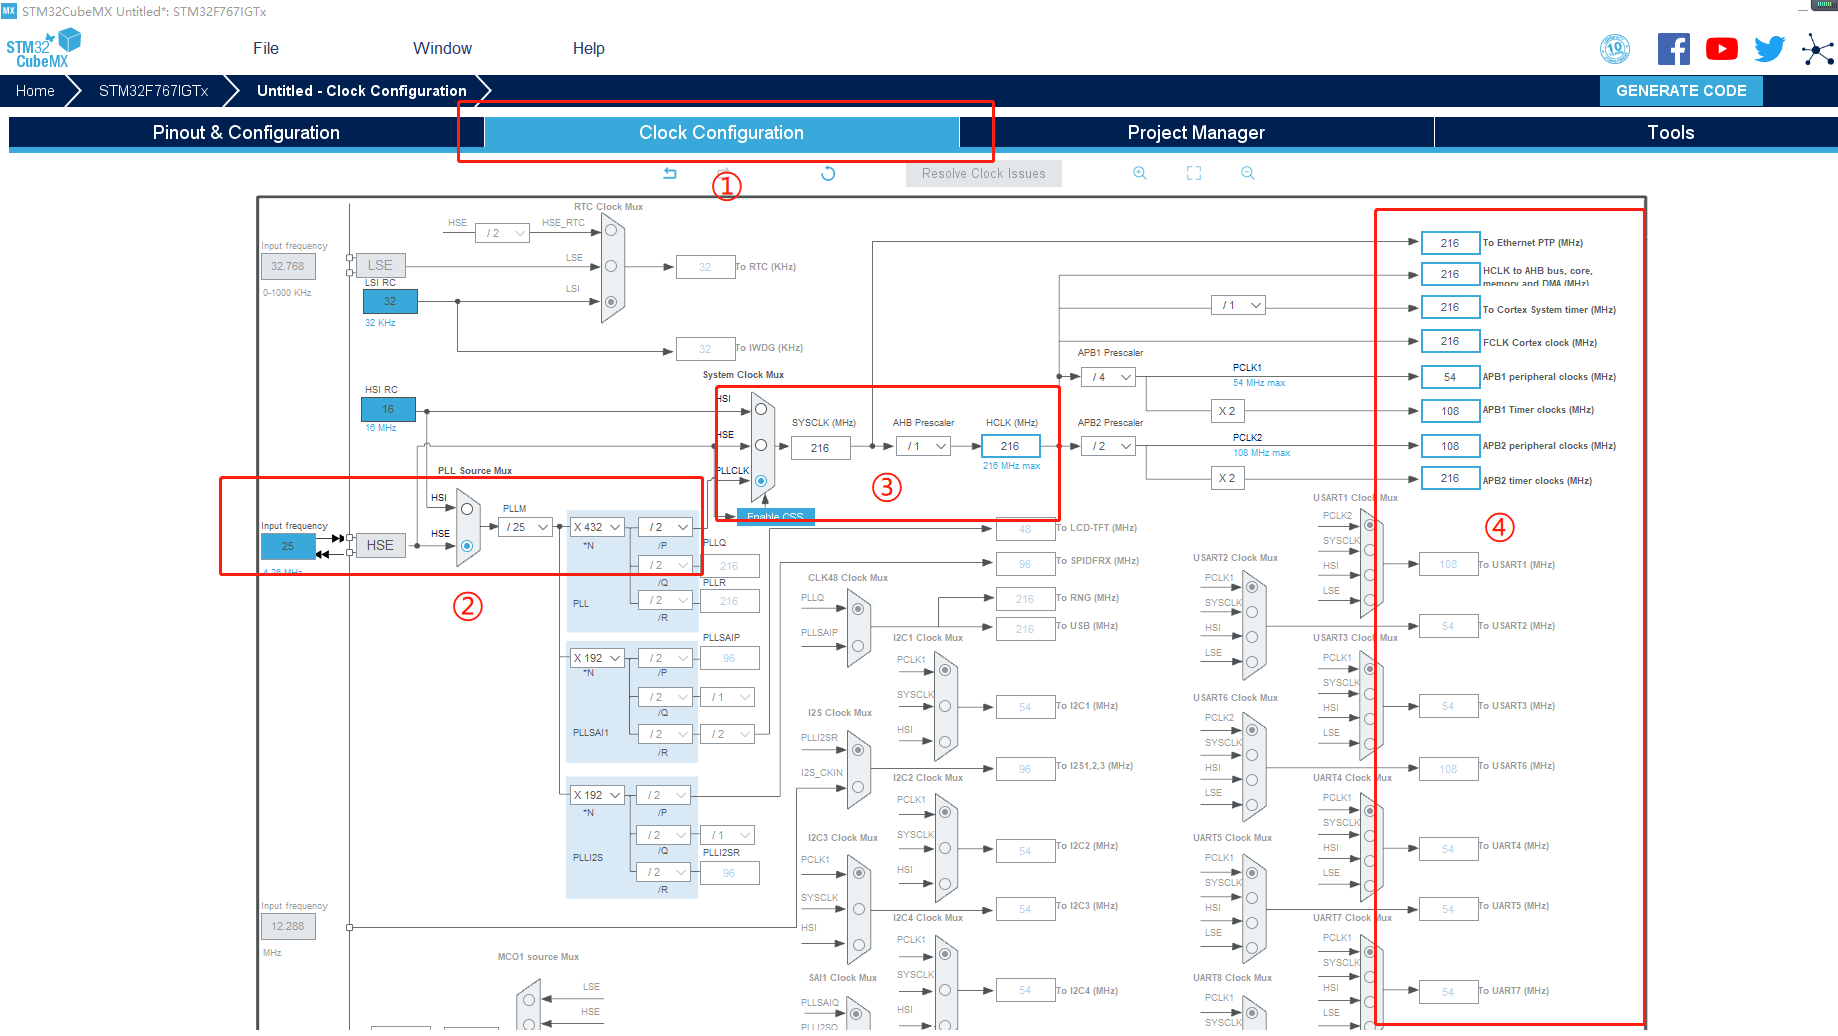Click APB1 Timer clocks value 108
The width and height of the screenshot is (1838, 1036).
coord(1450,411)
